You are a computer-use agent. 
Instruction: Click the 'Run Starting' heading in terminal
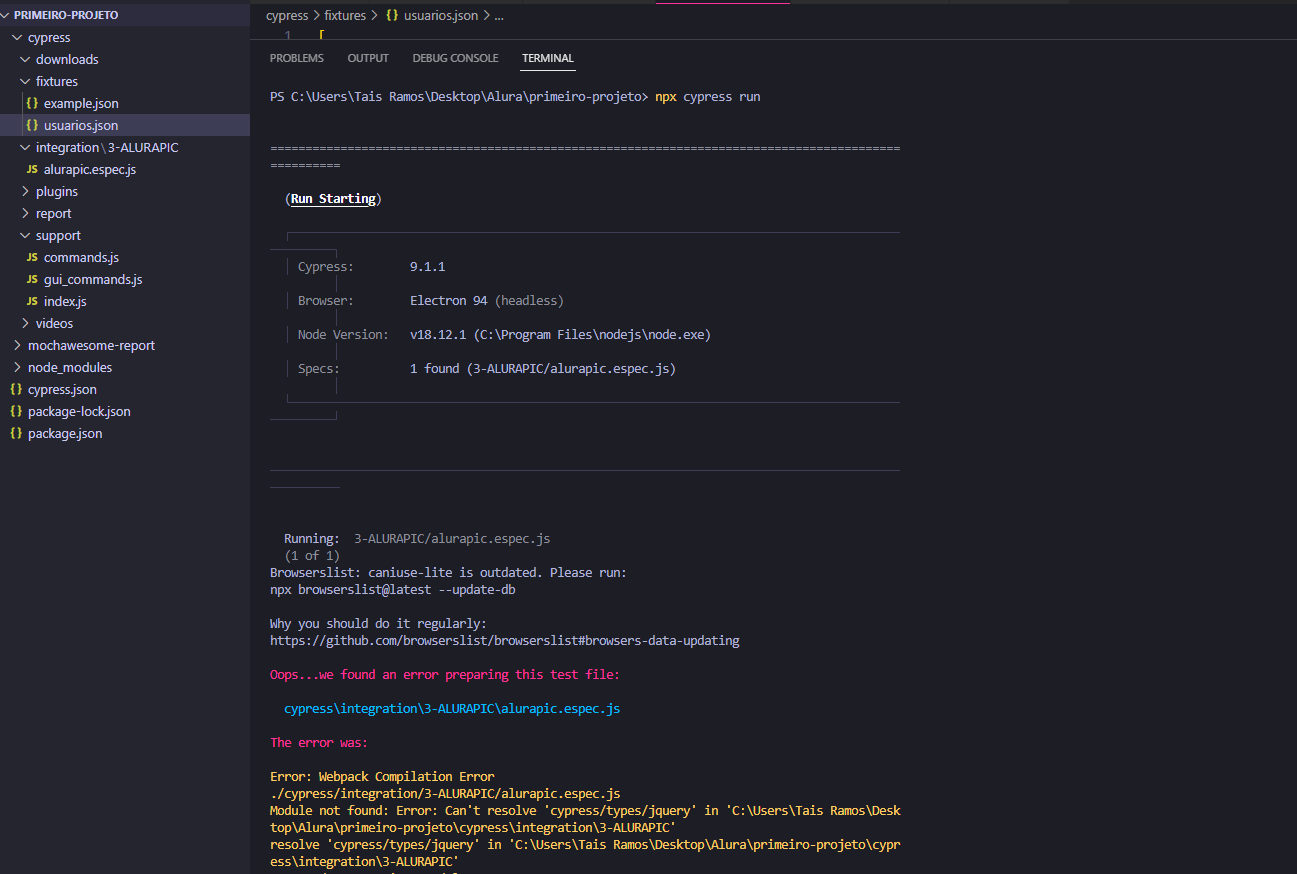tap(333, 199)
